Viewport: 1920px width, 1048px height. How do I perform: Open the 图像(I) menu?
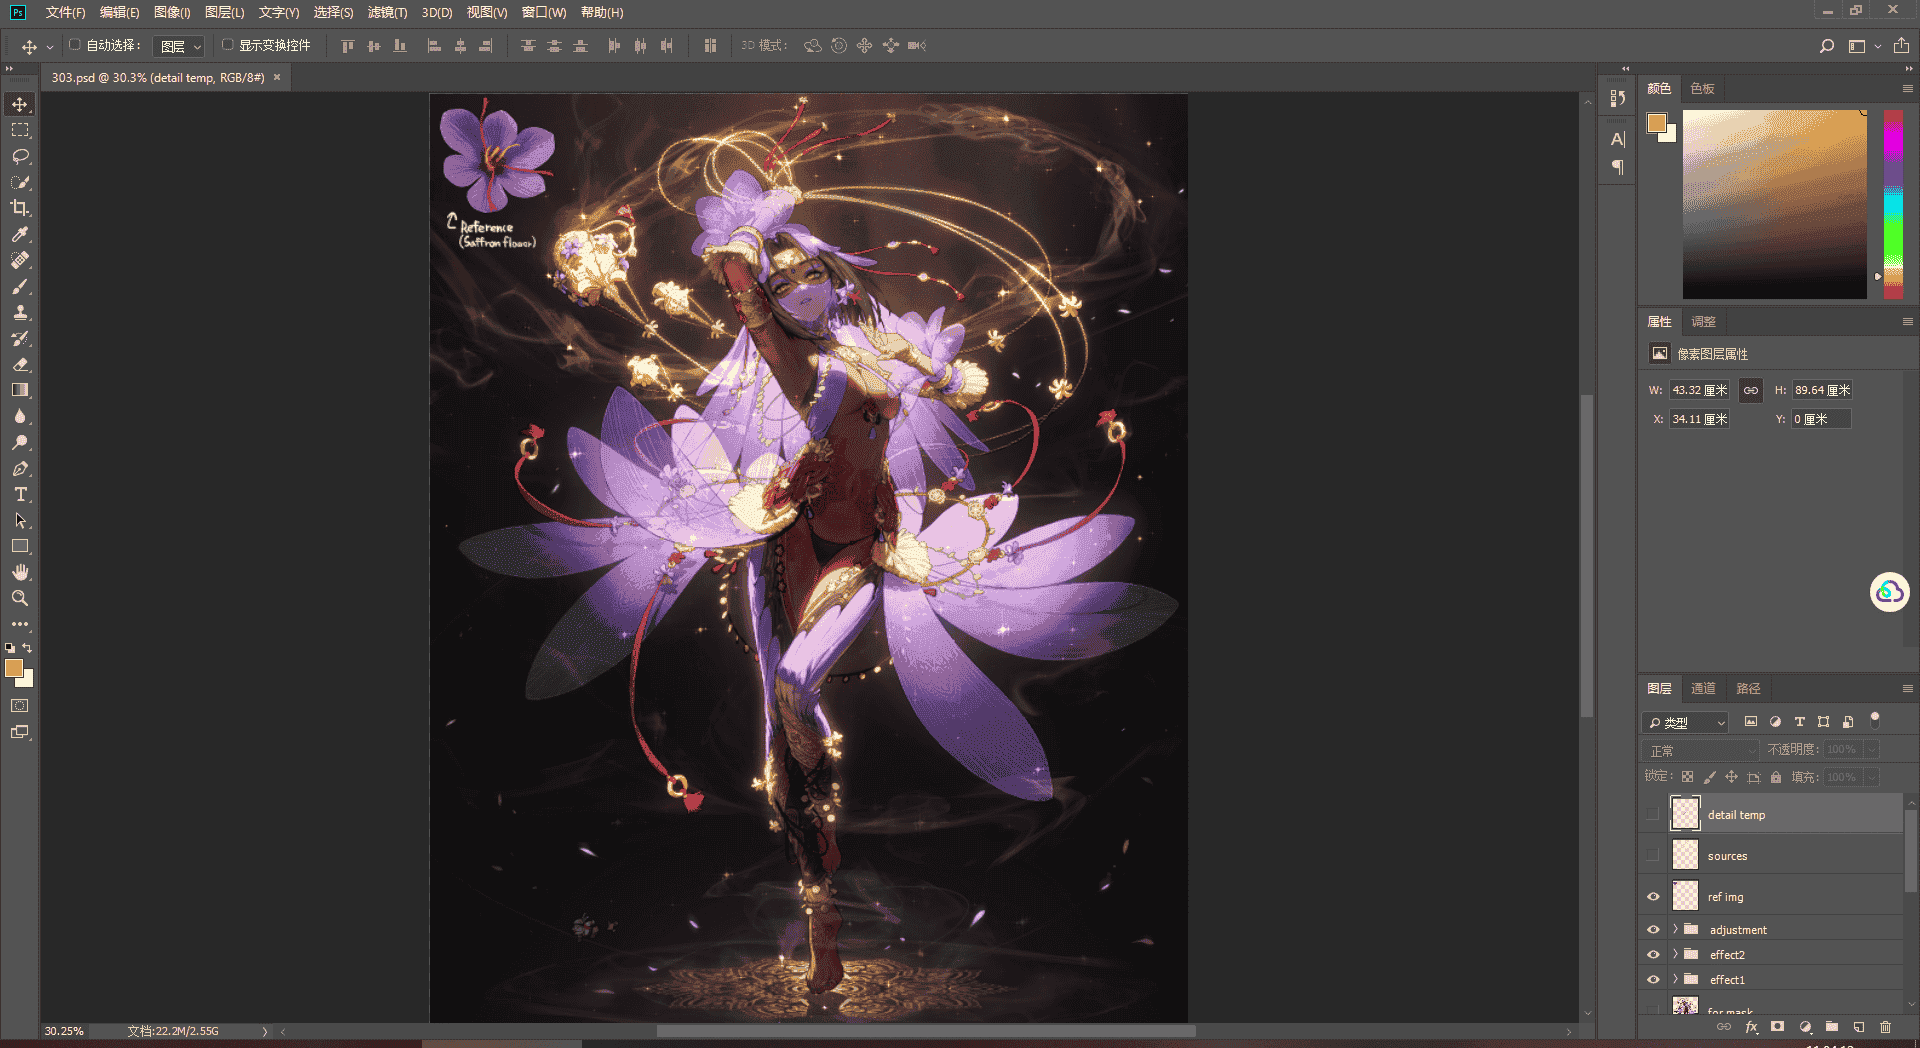[x=172, y=12]
